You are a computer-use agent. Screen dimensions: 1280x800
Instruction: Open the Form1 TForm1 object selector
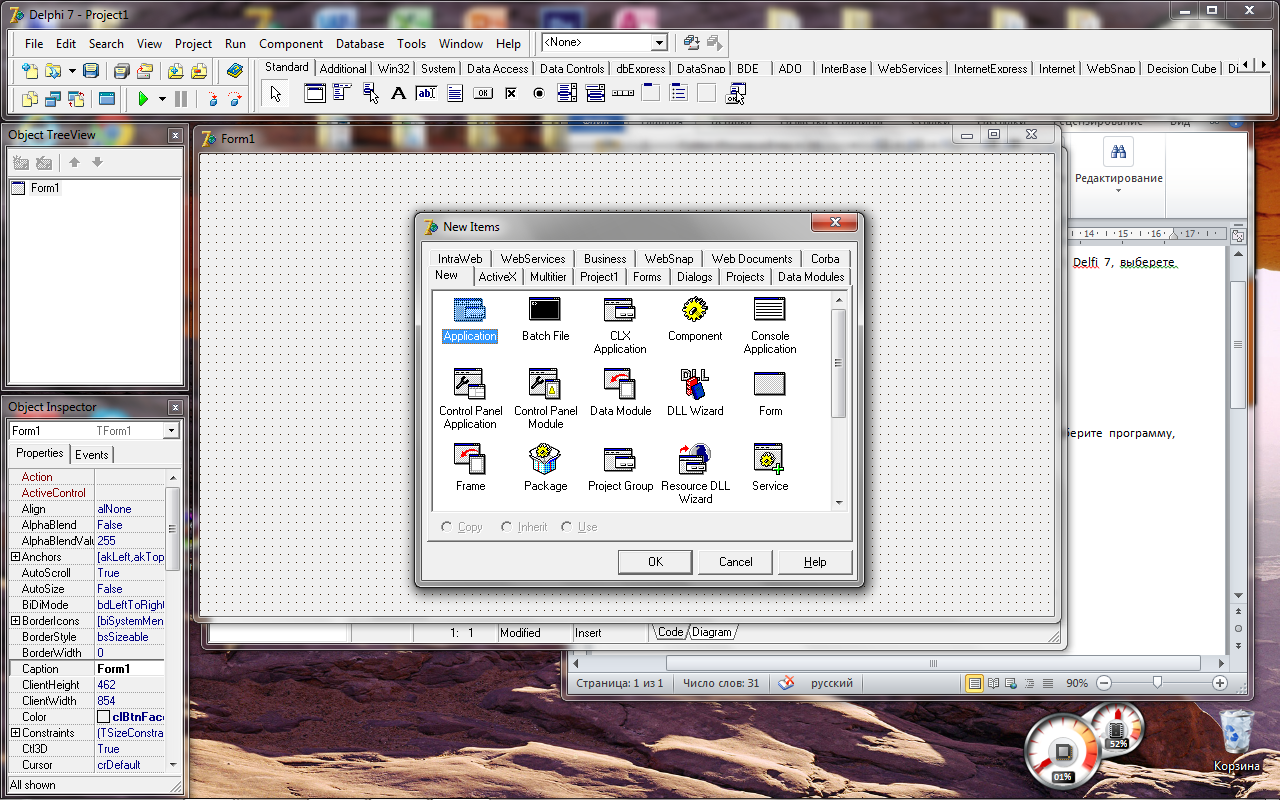click(93, 431)
